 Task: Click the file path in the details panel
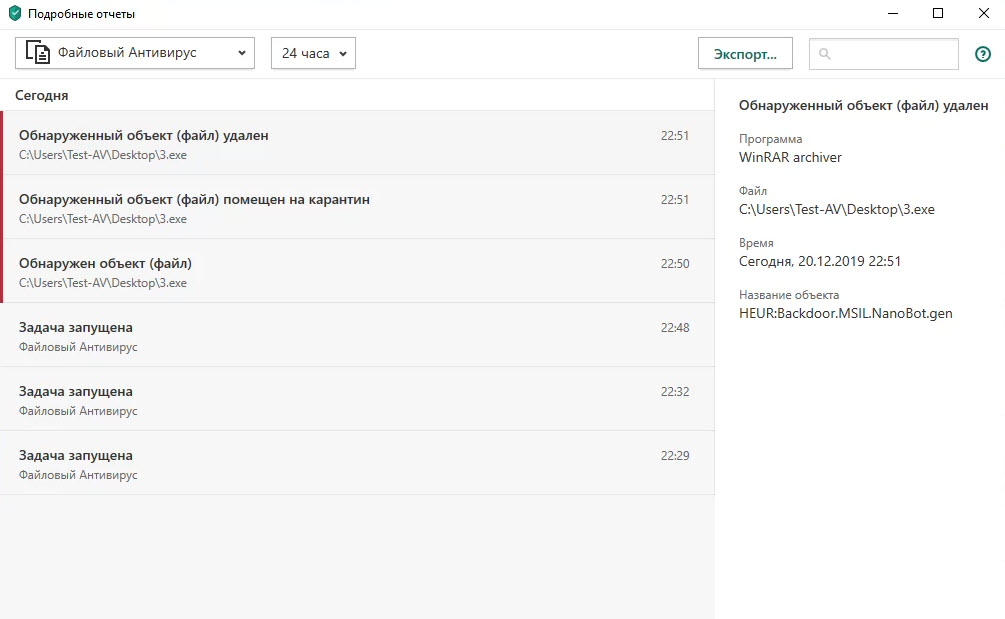click(836, 209)
